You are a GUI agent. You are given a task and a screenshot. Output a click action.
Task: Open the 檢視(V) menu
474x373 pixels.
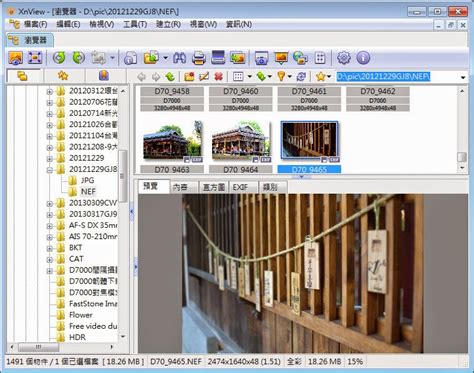[x=102, y=24]
